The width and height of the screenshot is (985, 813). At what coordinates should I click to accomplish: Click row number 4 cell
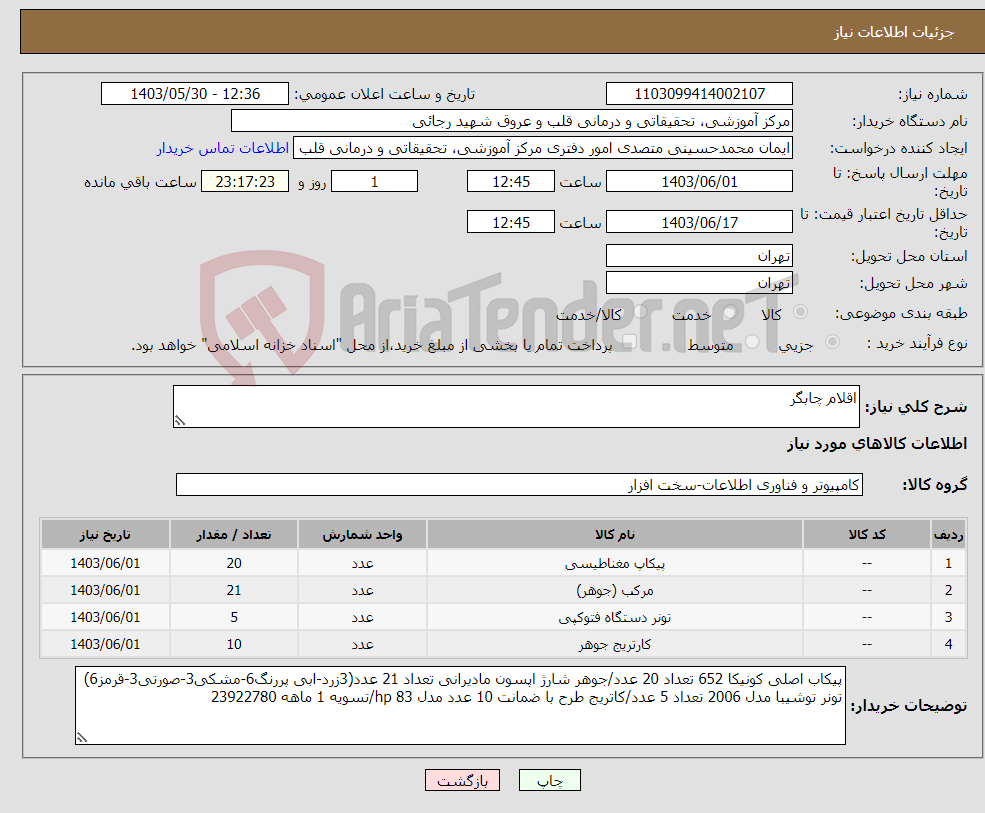coord(948,644)
